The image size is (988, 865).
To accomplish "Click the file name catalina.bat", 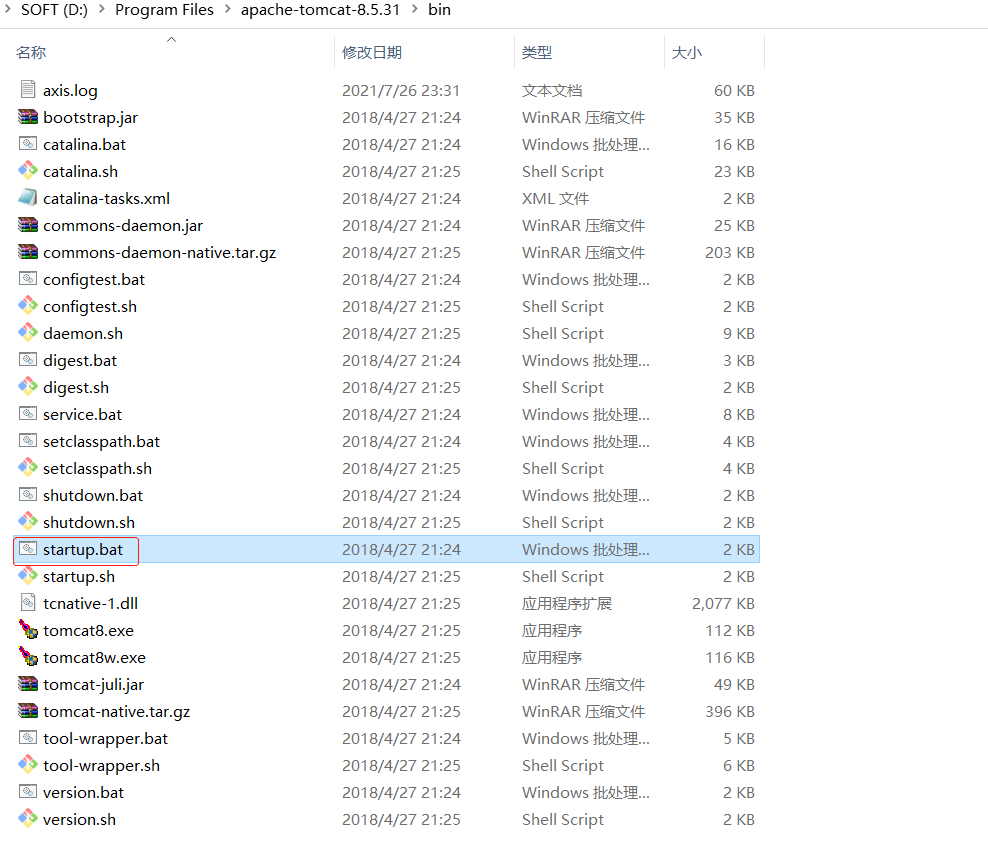I will pos(84,144).
